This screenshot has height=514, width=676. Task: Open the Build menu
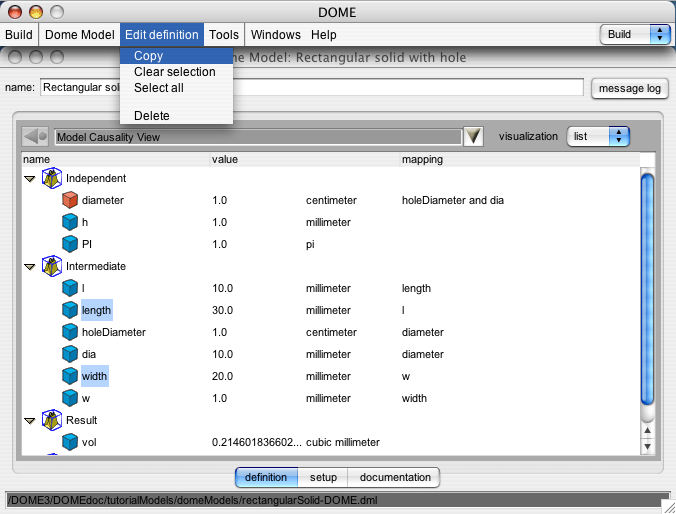pos(19,34)
